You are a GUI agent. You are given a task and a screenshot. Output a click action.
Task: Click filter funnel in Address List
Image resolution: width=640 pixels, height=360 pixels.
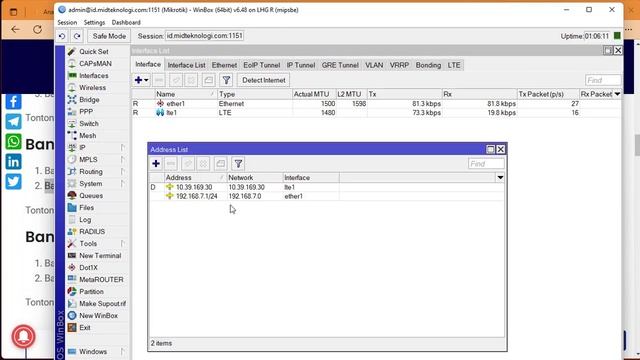(238, 164)
